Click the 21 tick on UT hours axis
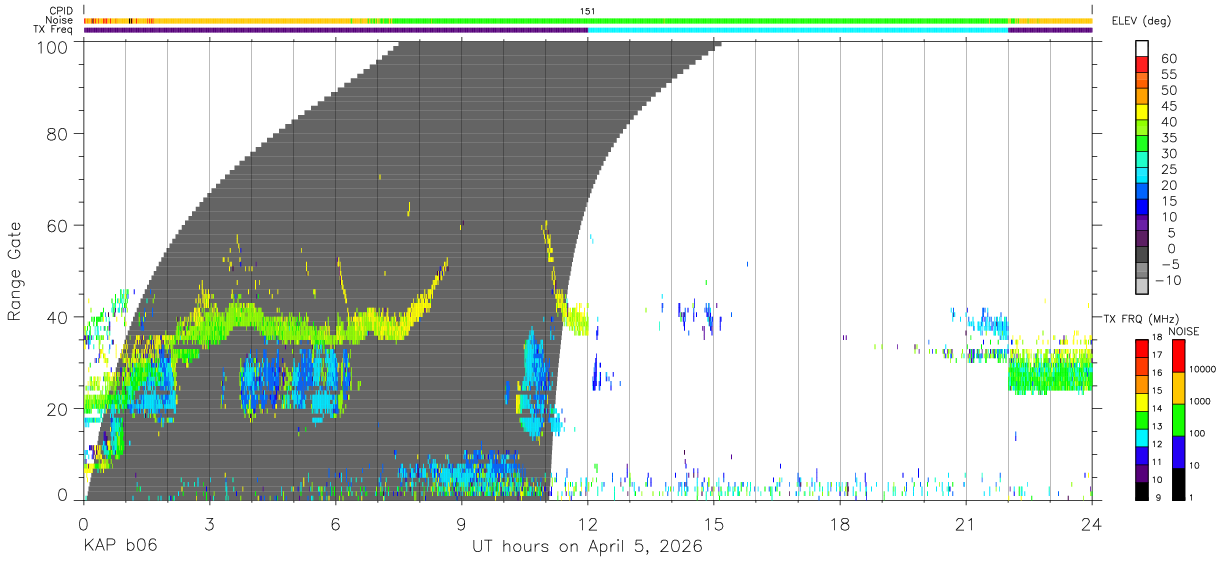 965,523
